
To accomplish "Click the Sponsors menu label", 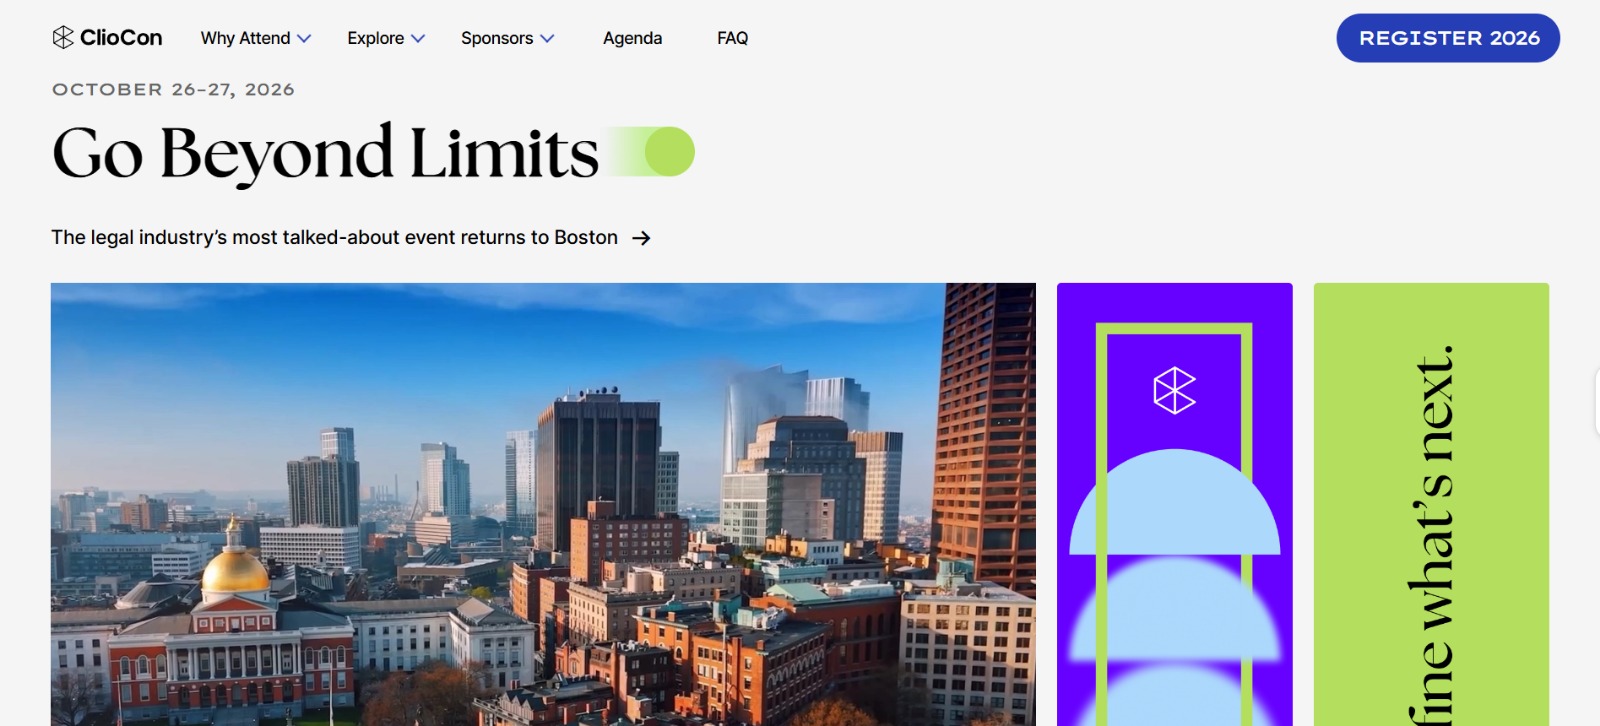I will tap(497, 38).
